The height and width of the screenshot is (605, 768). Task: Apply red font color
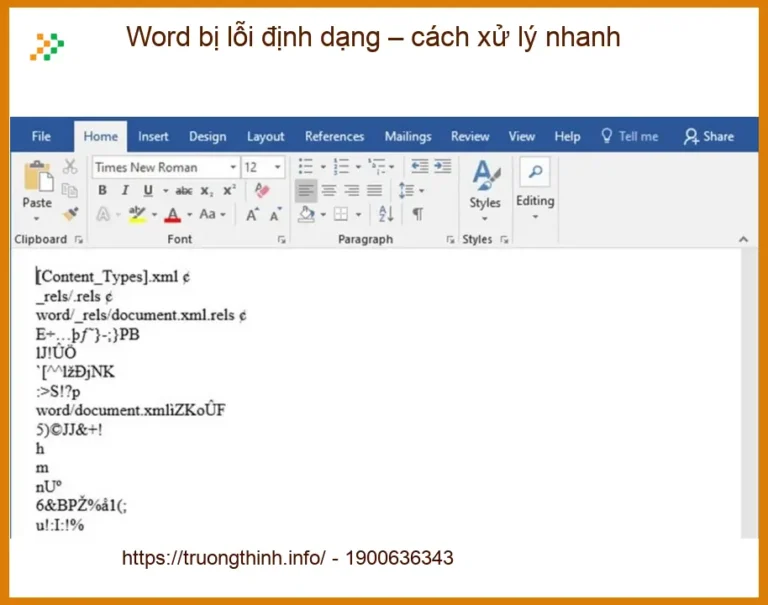click(172, 215)
